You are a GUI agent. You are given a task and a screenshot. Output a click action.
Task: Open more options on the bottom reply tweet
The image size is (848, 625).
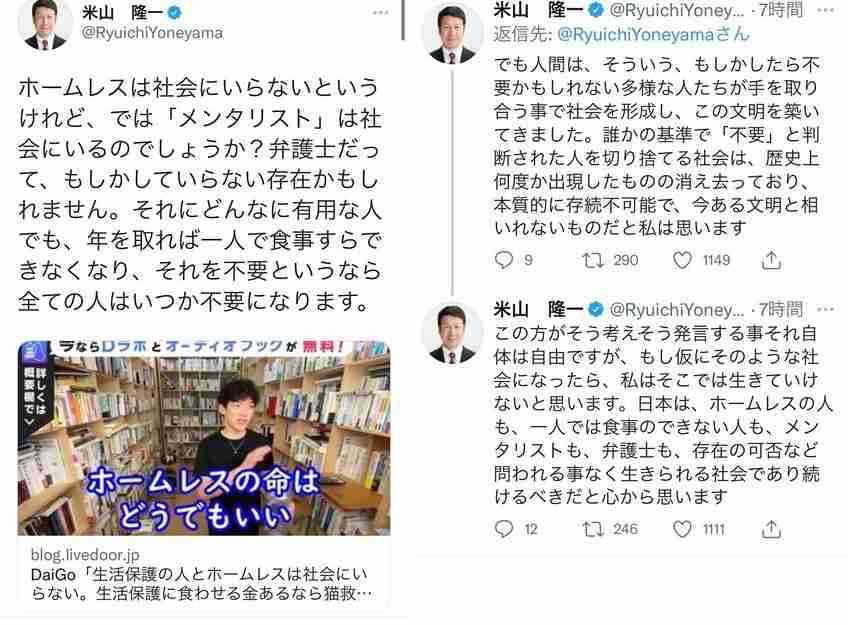point(826,309)
